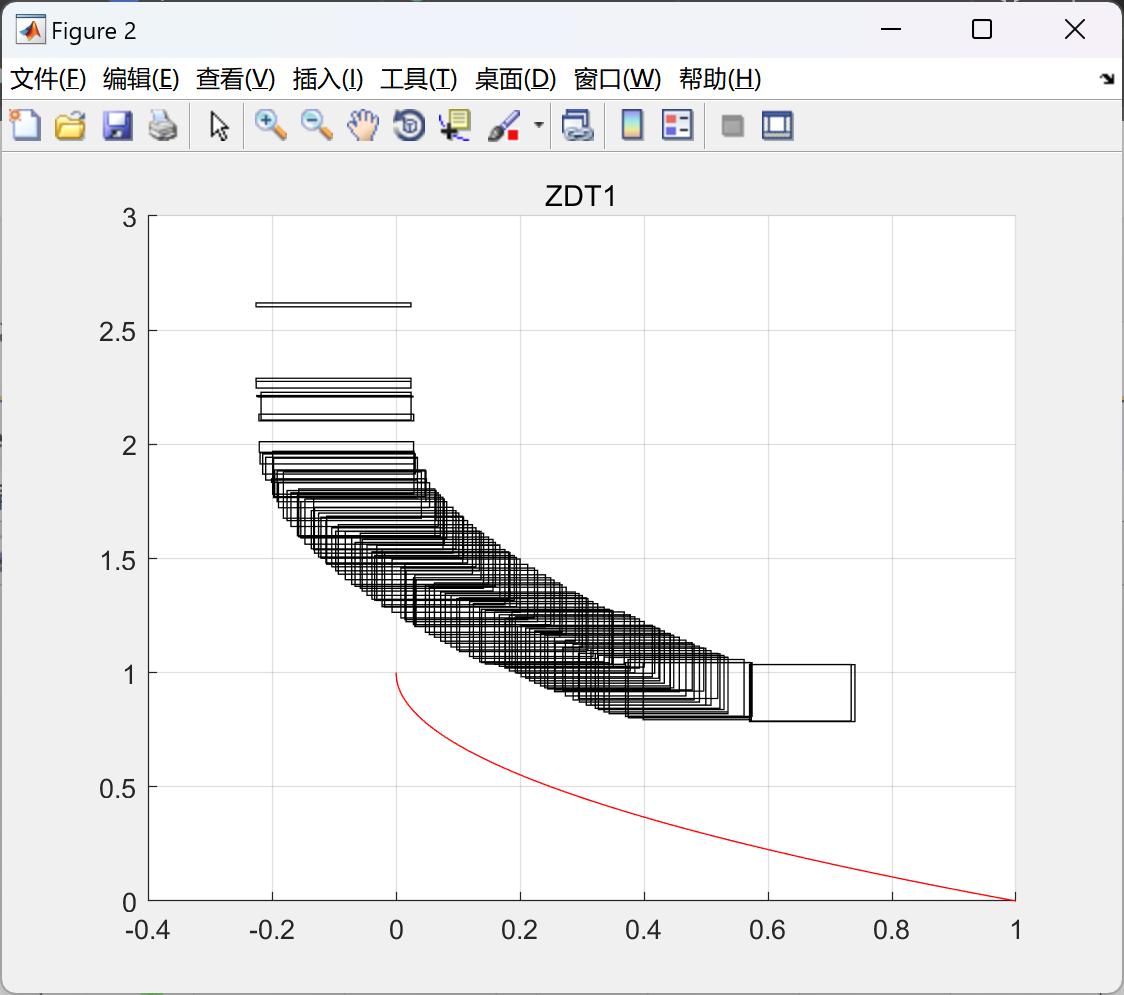Click the ZDT1 plot title
The height and width of the screenshot is (995, 1124).
pyautogui.click(x=581, y=196)
